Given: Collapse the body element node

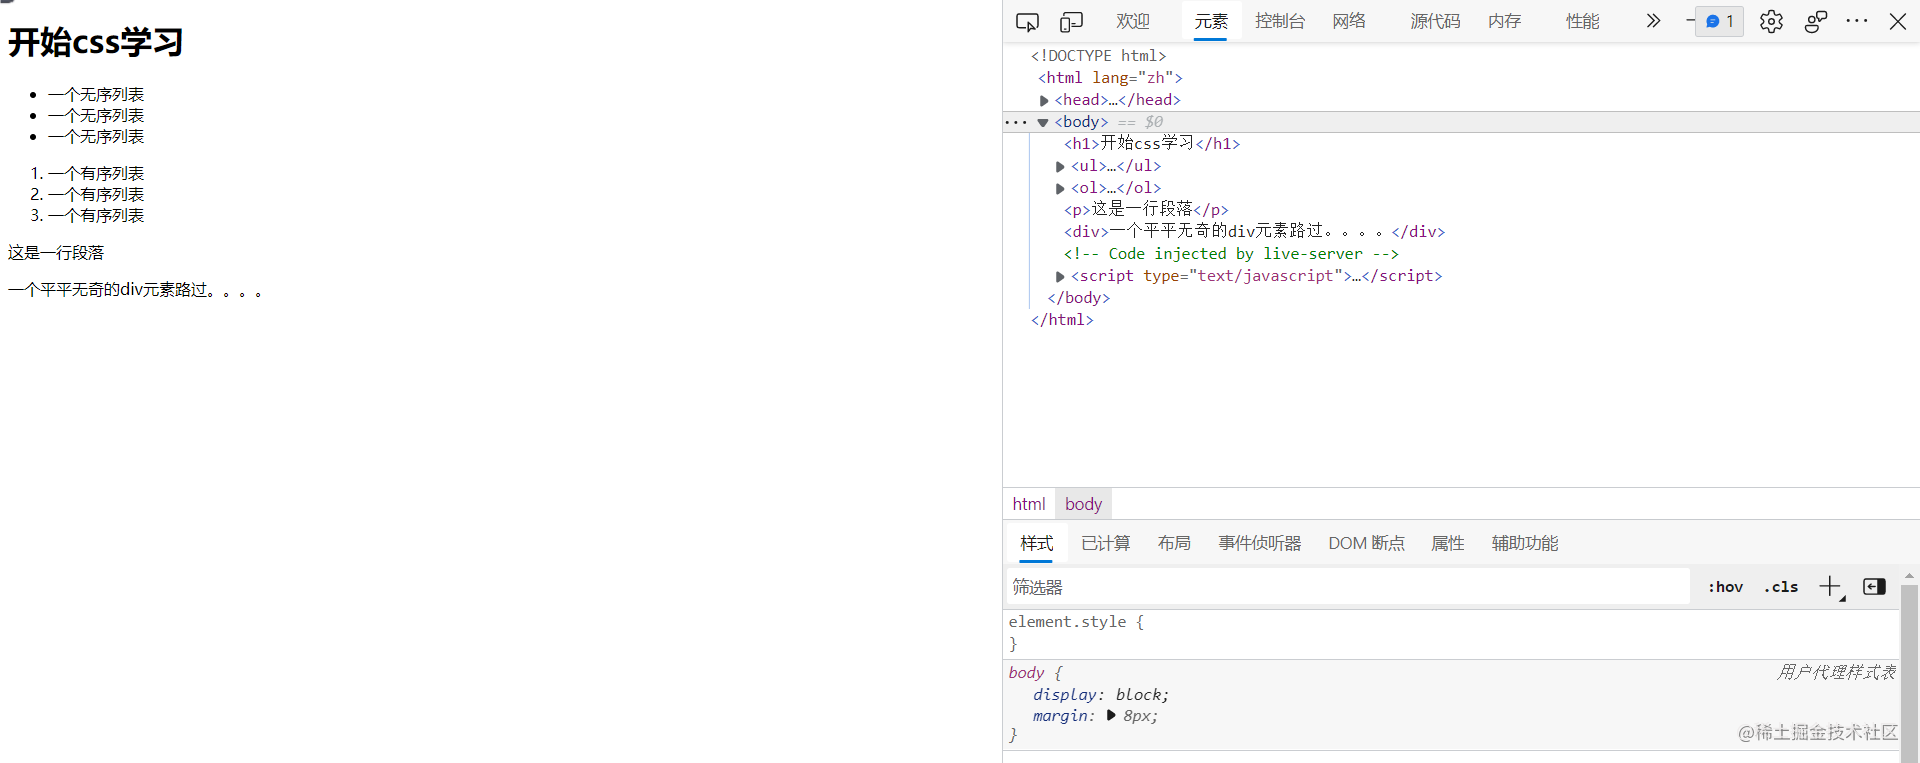Looking at the screenshot, I should tap(1043, 122).
